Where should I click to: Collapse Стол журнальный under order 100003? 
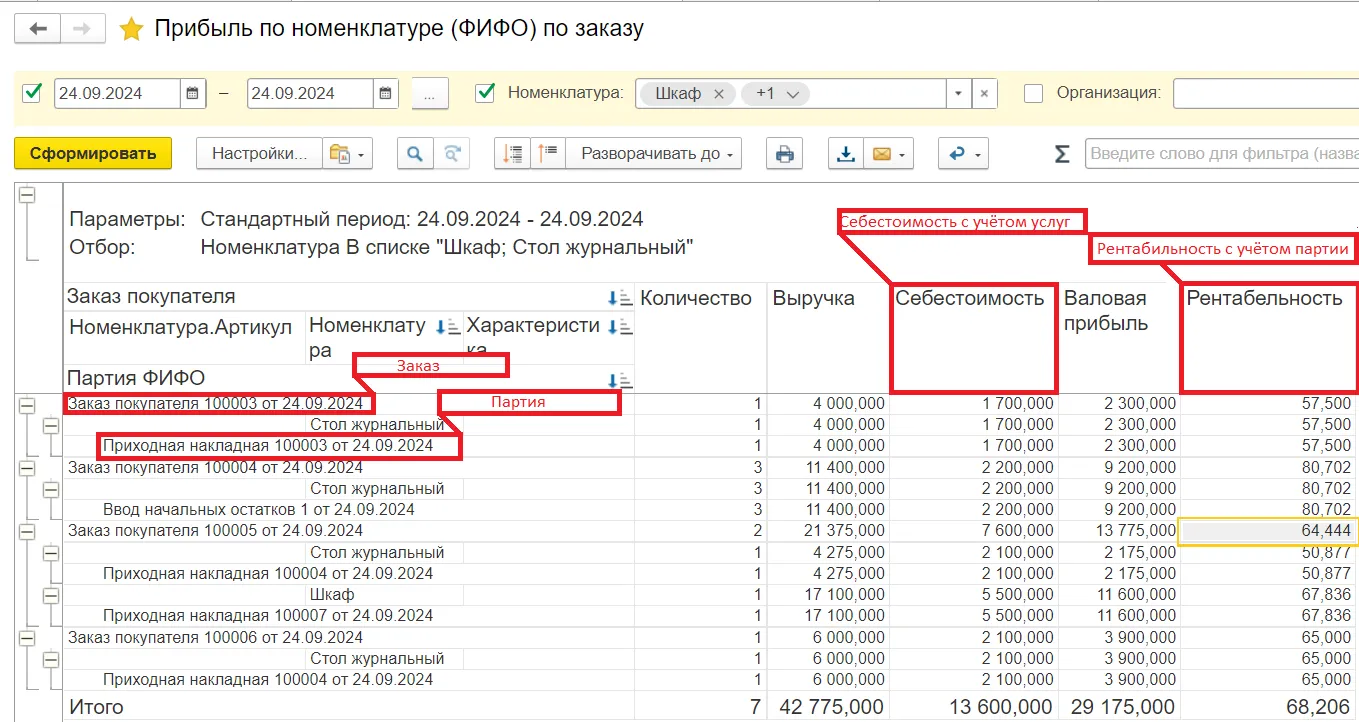pyautogui.click(x=49, y=425)
